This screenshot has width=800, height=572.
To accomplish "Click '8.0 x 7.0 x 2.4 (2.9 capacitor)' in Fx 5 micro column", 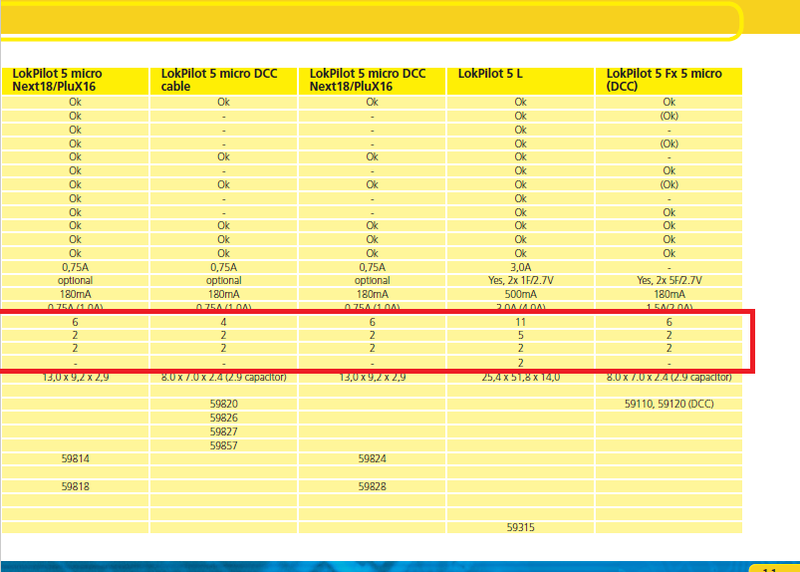I will pos(669,378).
